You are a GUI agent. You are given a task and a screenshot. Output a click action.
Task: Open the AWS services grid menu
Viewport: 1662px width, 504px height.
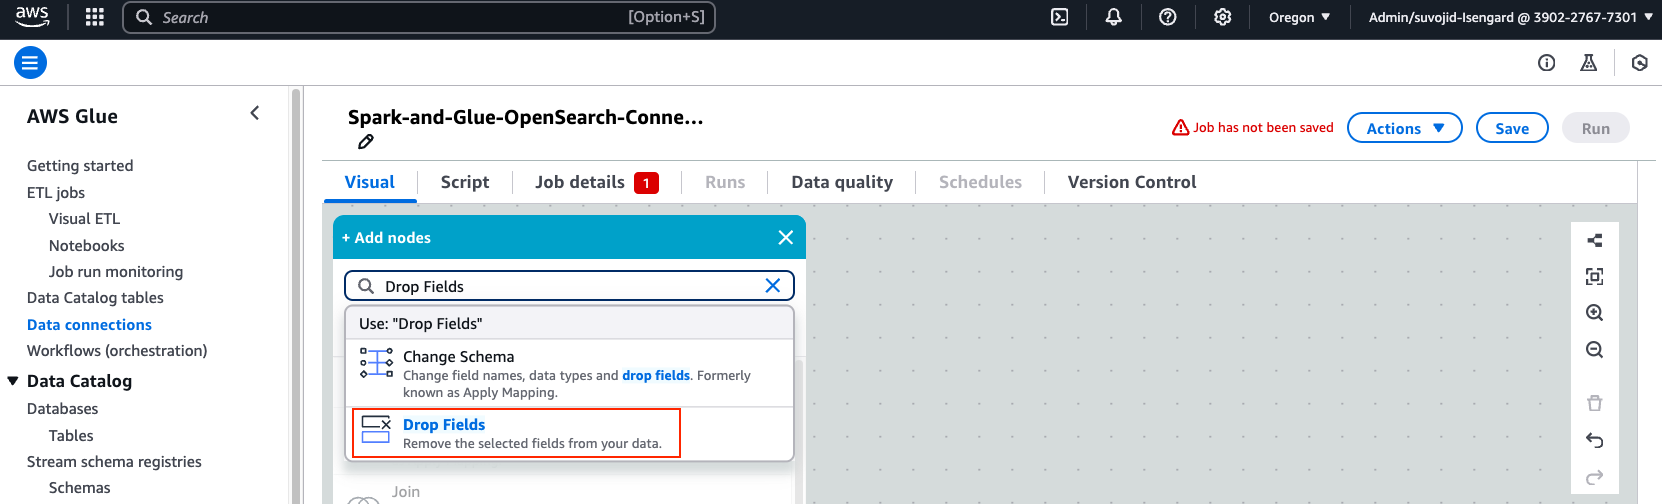(x=95, y=17)
